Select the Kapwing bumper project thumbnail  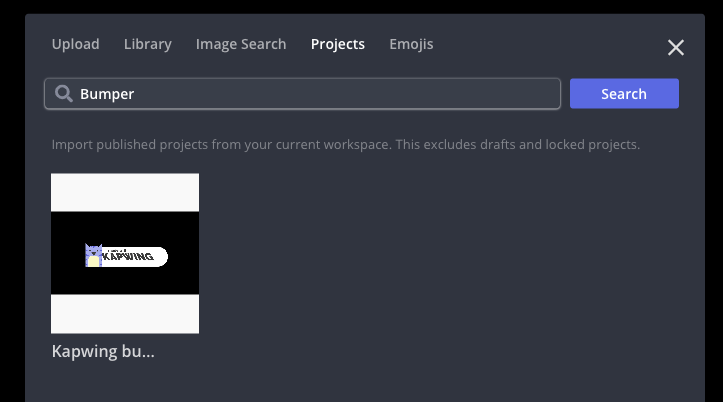tap(125, 253)
